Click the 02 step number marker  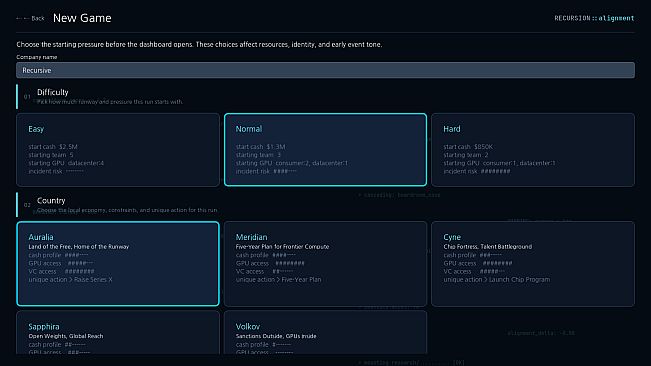pyautogui.click(x=27, y=205)
